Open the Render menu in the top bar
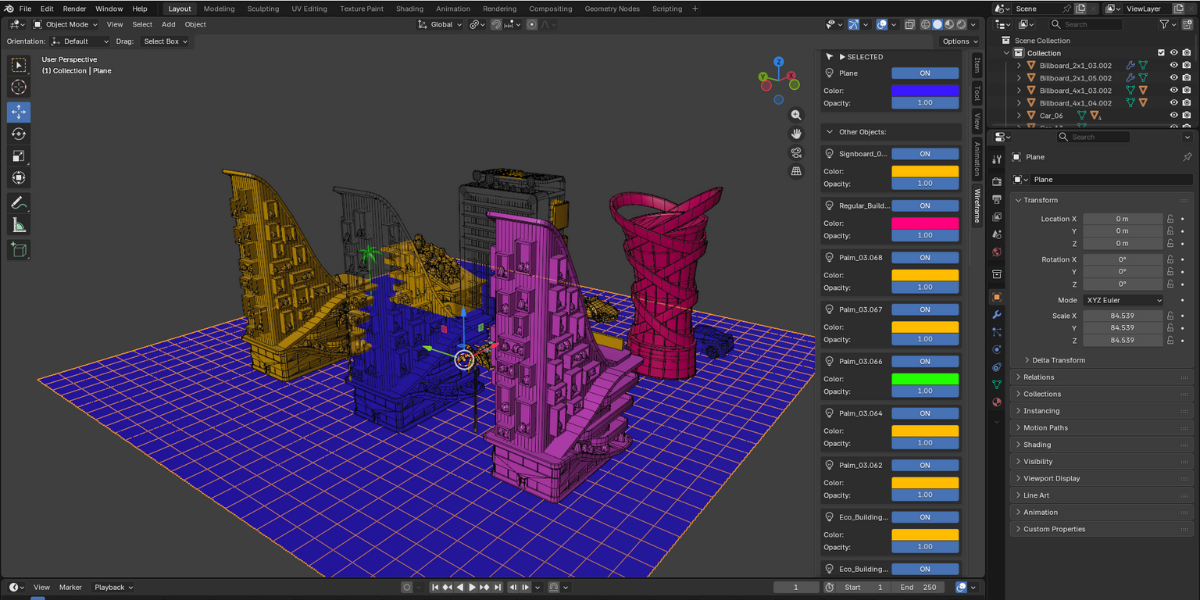This screenshot has width=1200, height=600. 74,8
